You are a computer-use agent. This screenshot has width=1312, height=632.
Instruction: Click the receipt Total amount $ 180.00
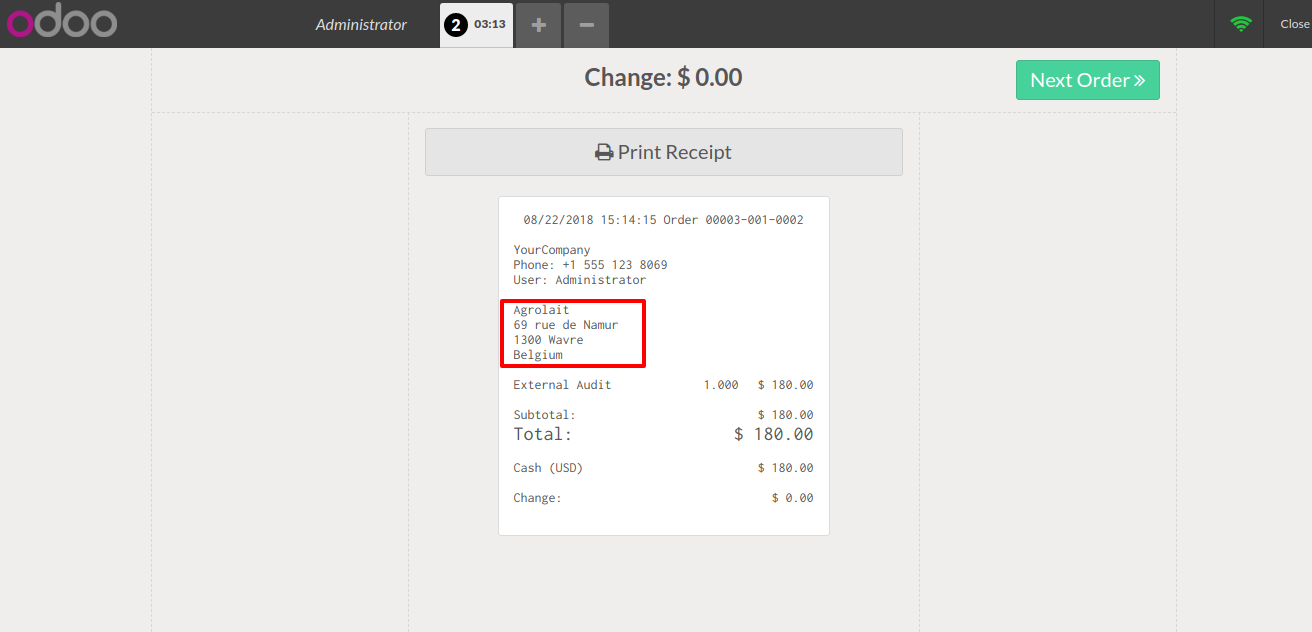point(774,434)
